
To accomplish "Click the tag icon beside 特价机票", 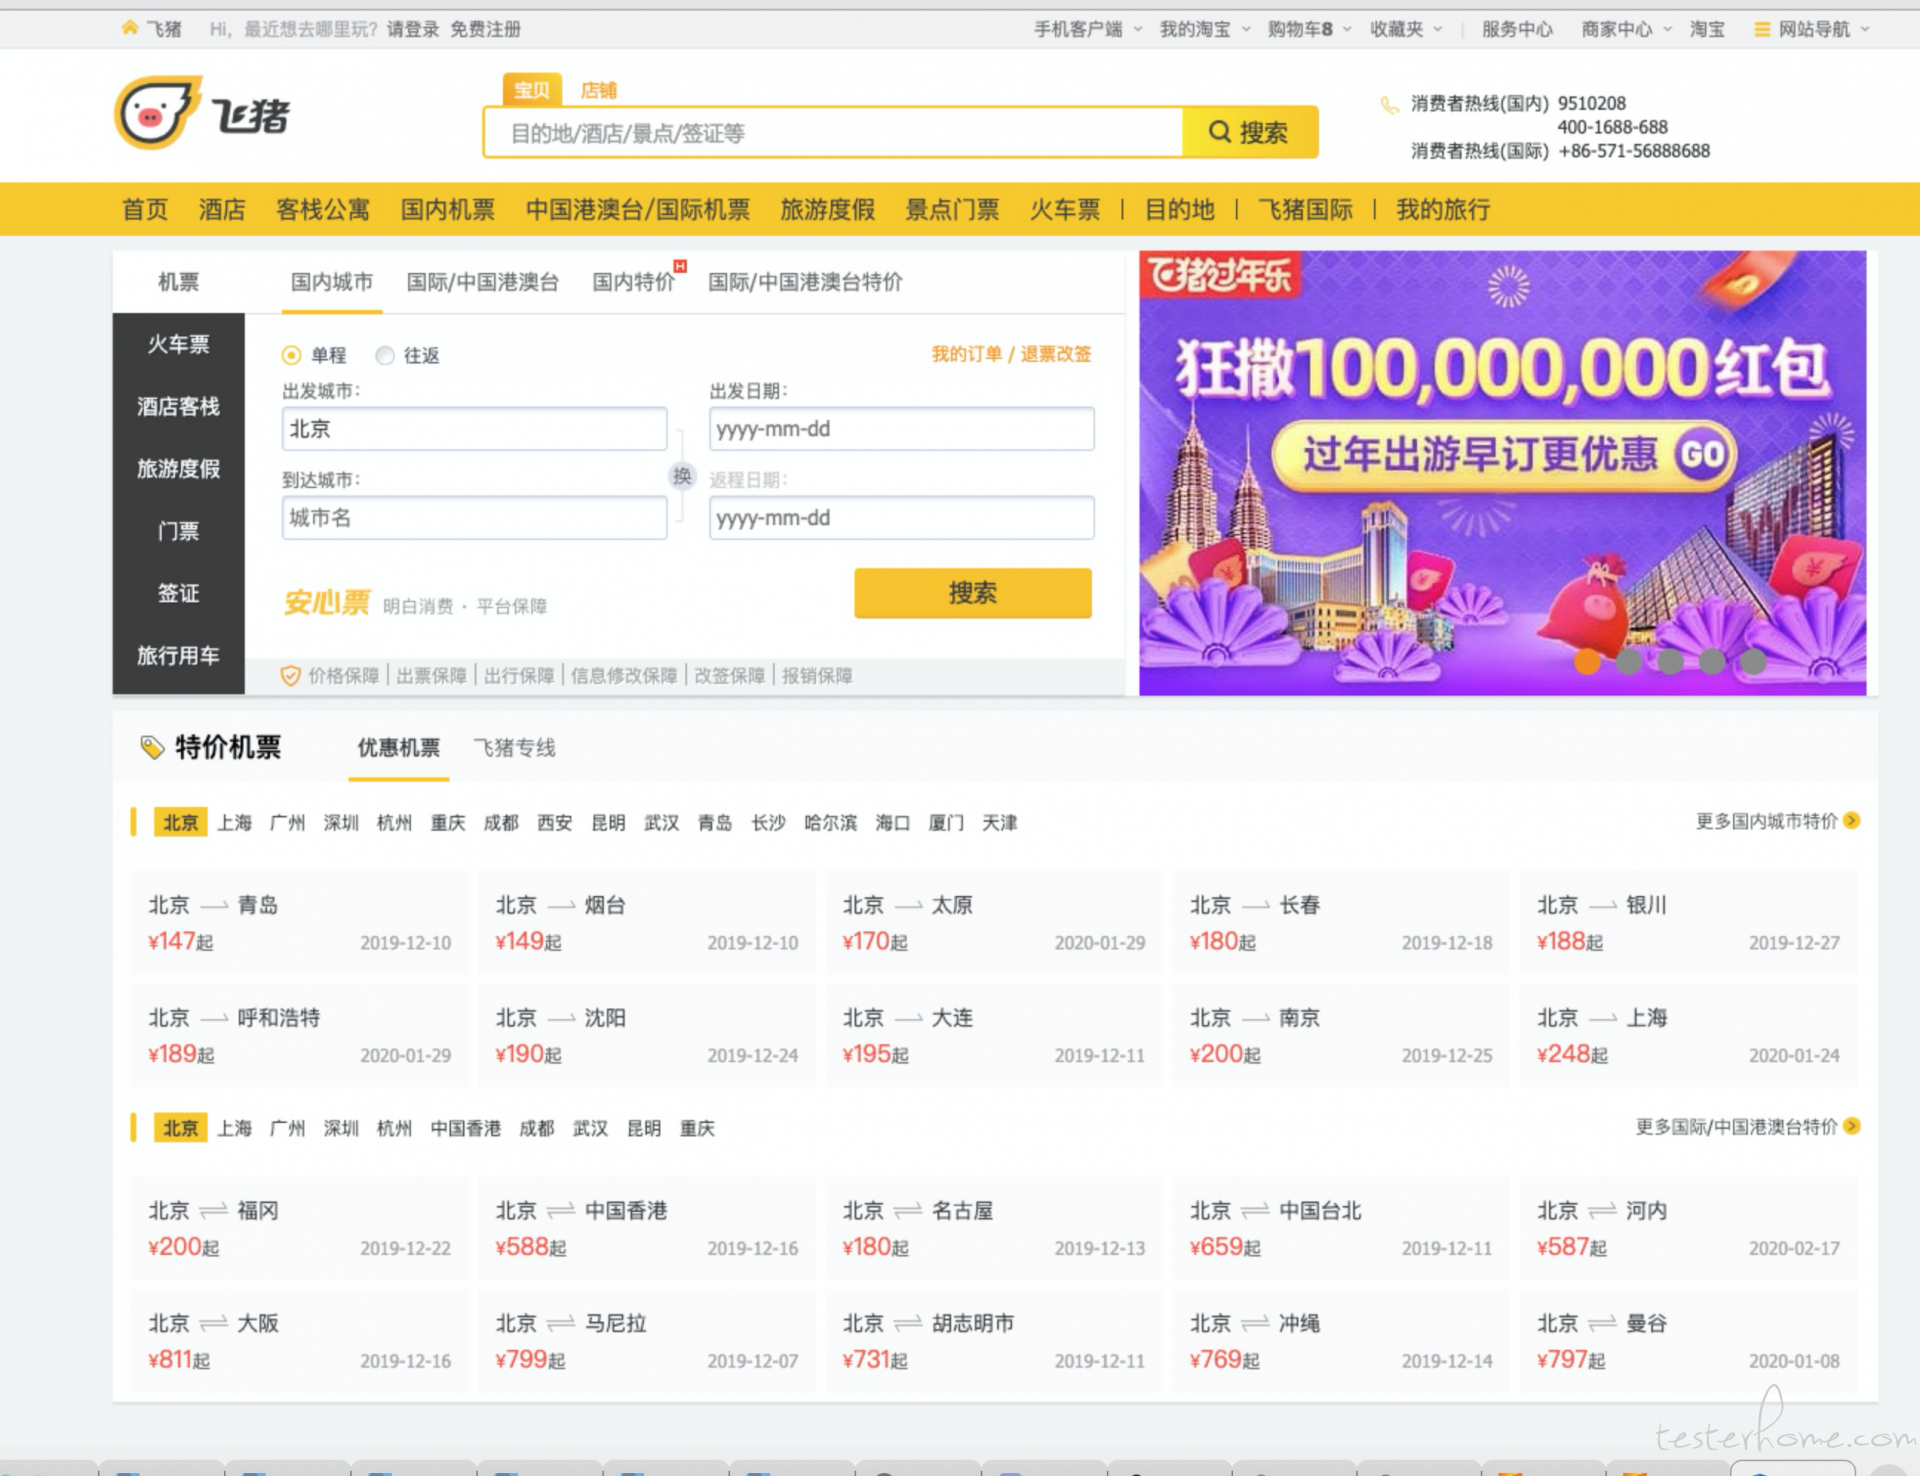I will [x=152, y=747].
